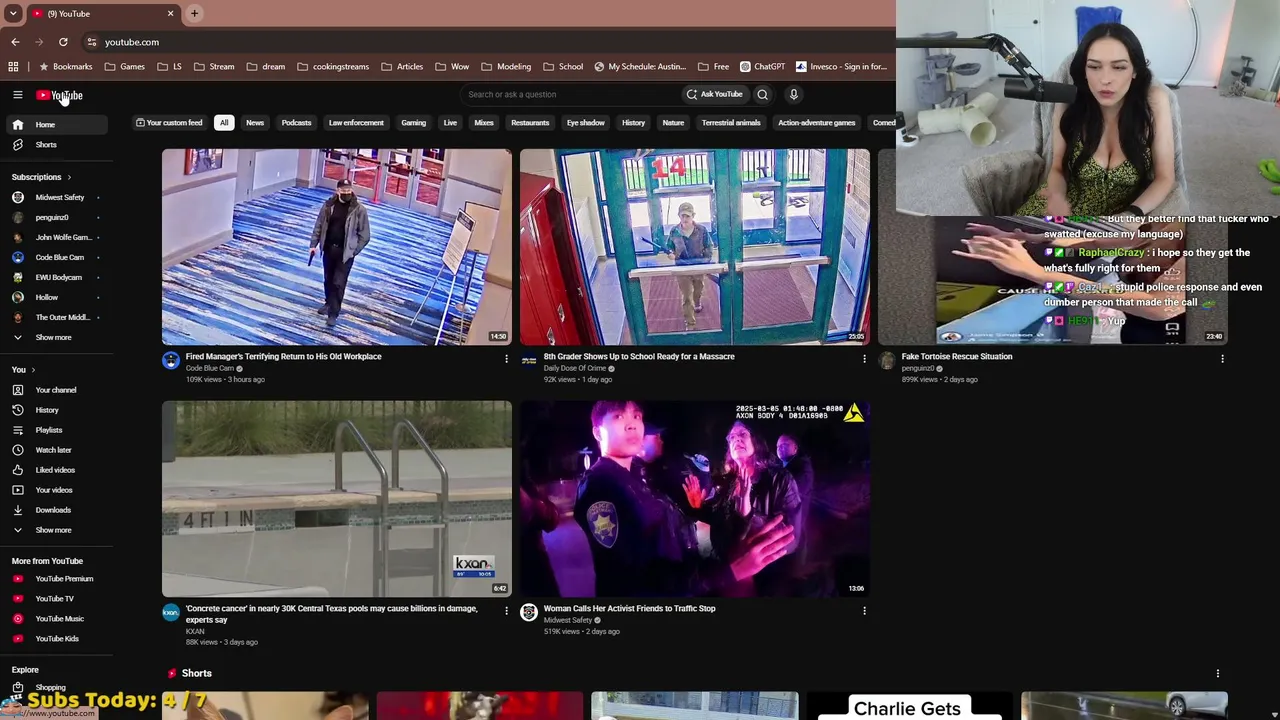Click the Ask YouTube button
This screenshot has height=720, width=1280.
tap(714, 95)
